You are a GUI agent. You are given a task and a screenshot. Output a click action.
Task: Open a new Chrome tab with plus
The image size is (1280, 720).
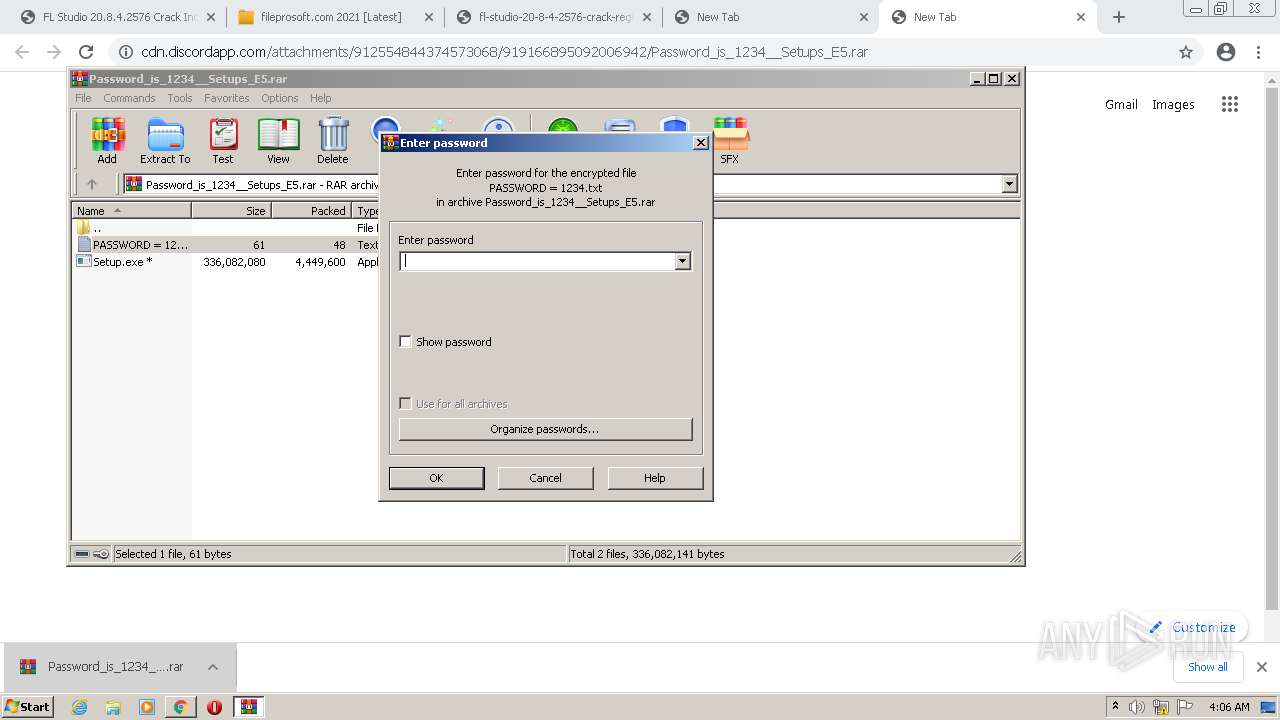click(x=1119, y=17)
